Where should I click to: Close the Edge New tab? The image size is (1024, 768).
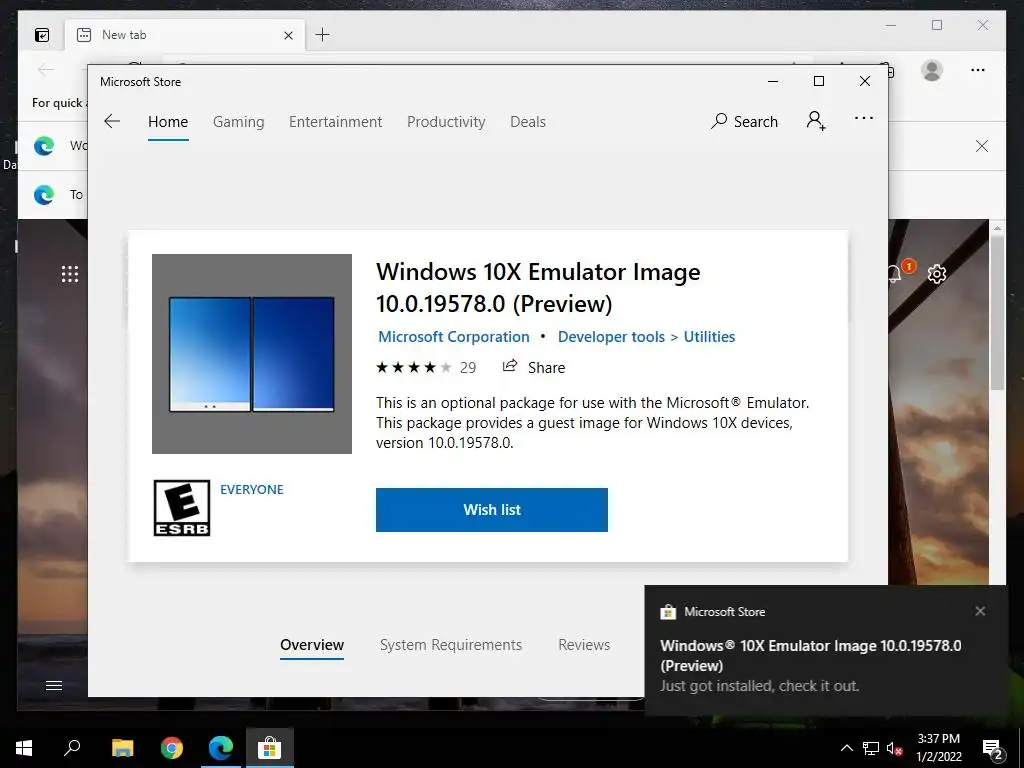288,35
